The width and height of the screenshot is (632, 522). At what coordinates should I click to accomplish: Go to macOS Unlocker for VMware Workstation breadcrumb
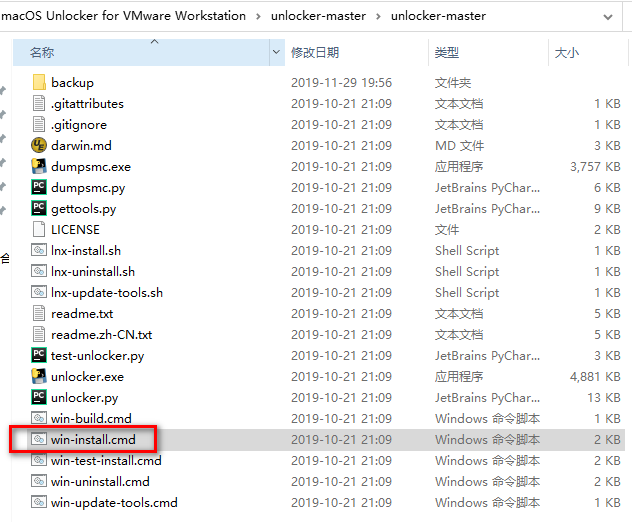tap(123, 16)
